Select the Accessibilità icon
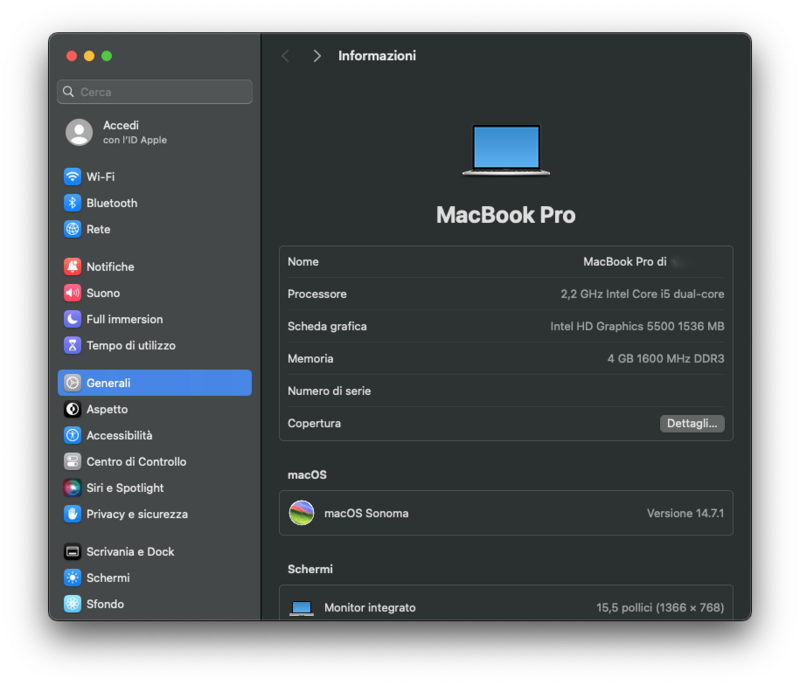Screen dimensions: 800x685 pos(72,435)
